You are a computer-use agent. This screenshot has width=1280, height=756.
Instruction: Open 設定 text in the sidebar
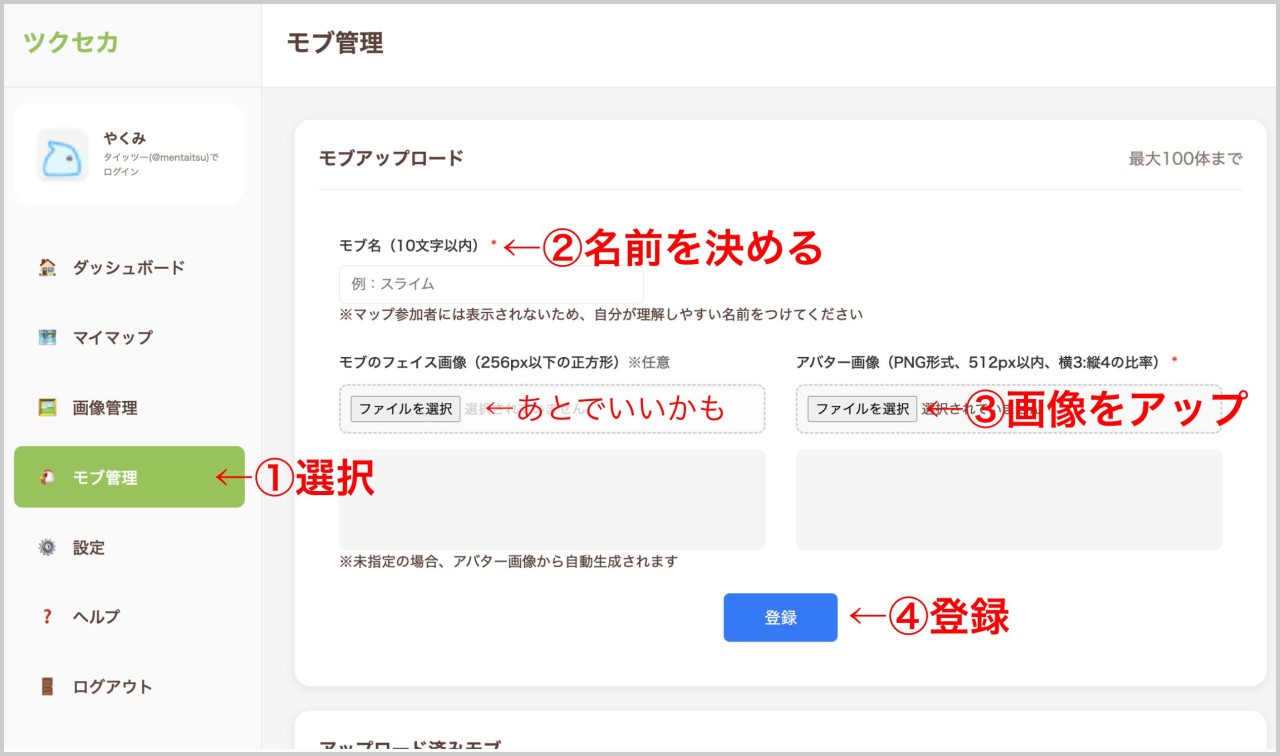click(x=88, y=547)
